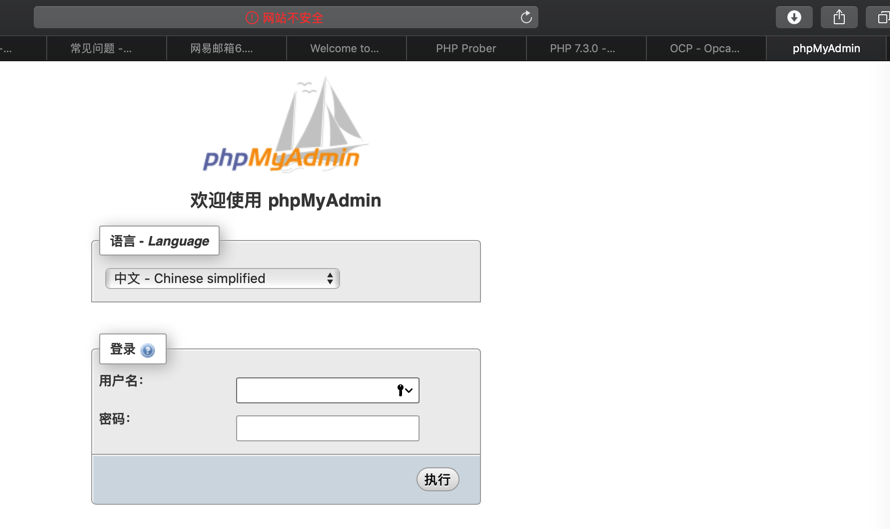Open the 中文 - Chinese simplified language dropdown

[222, 278]
